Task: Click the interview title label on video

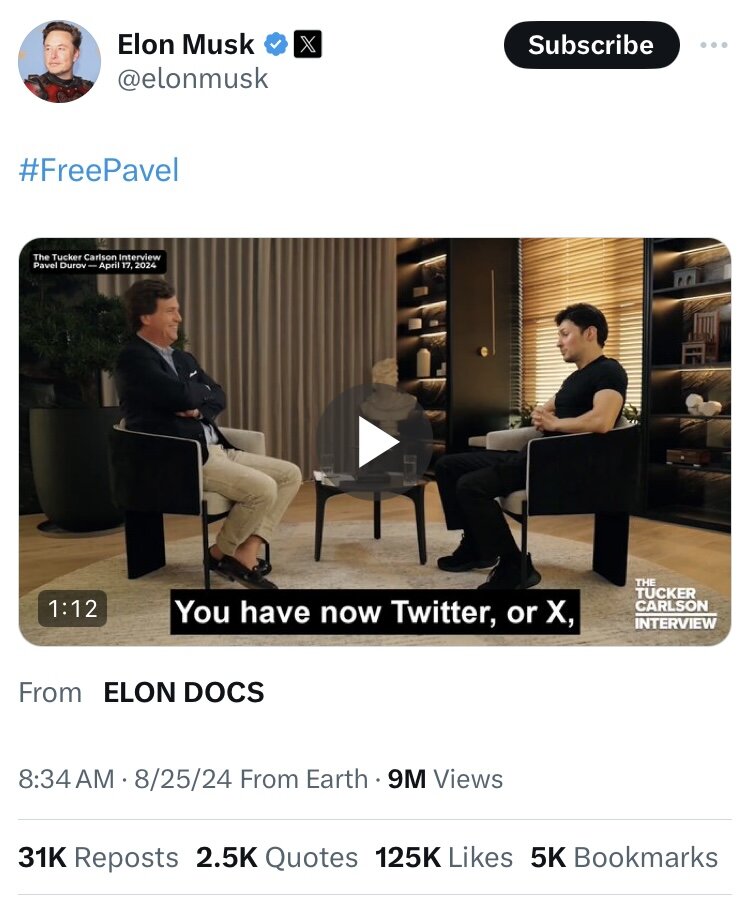Action: coord(98,261)
